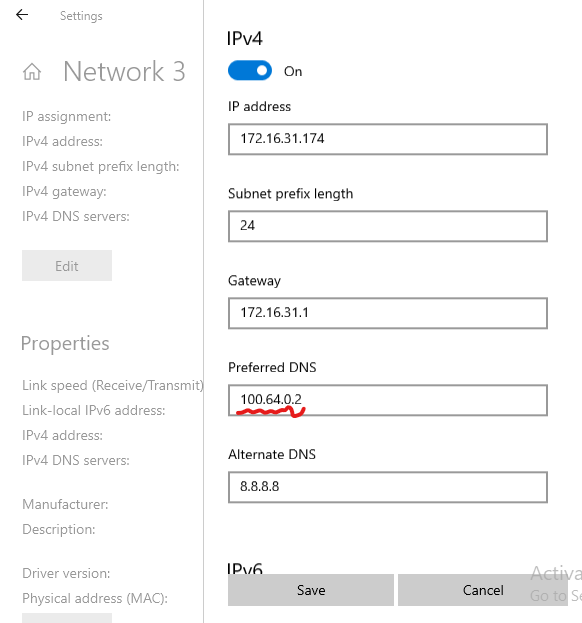This screenshot has height=623, width=582.
Task: Click the IPv4 section heading
Action: [245, 39]
